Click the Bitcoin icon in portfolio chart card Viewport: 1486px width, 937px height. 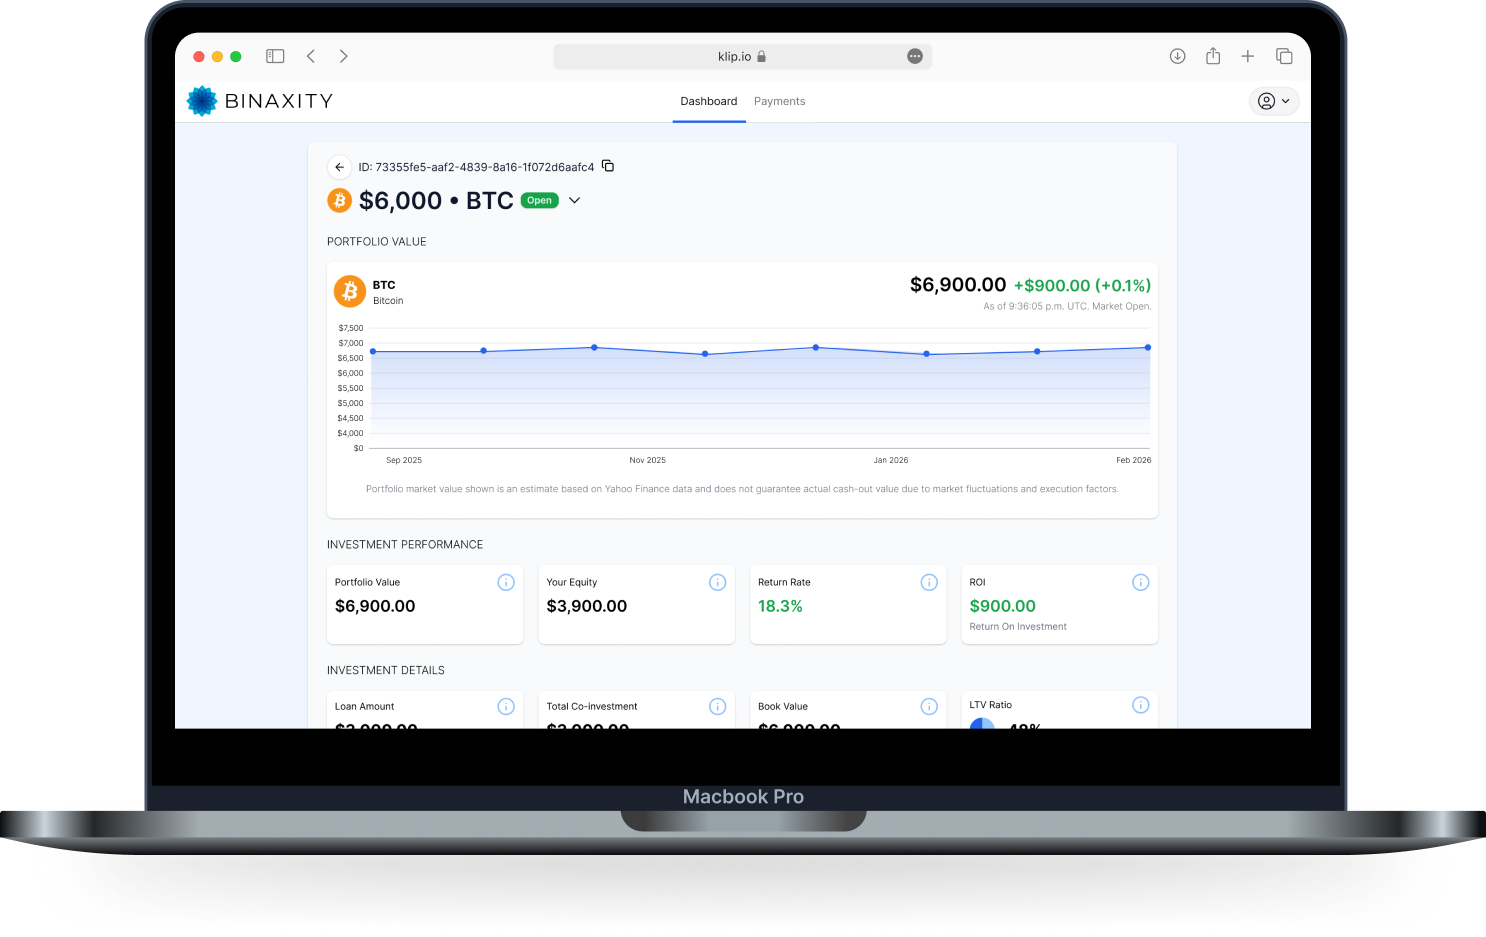coord(350,291)
